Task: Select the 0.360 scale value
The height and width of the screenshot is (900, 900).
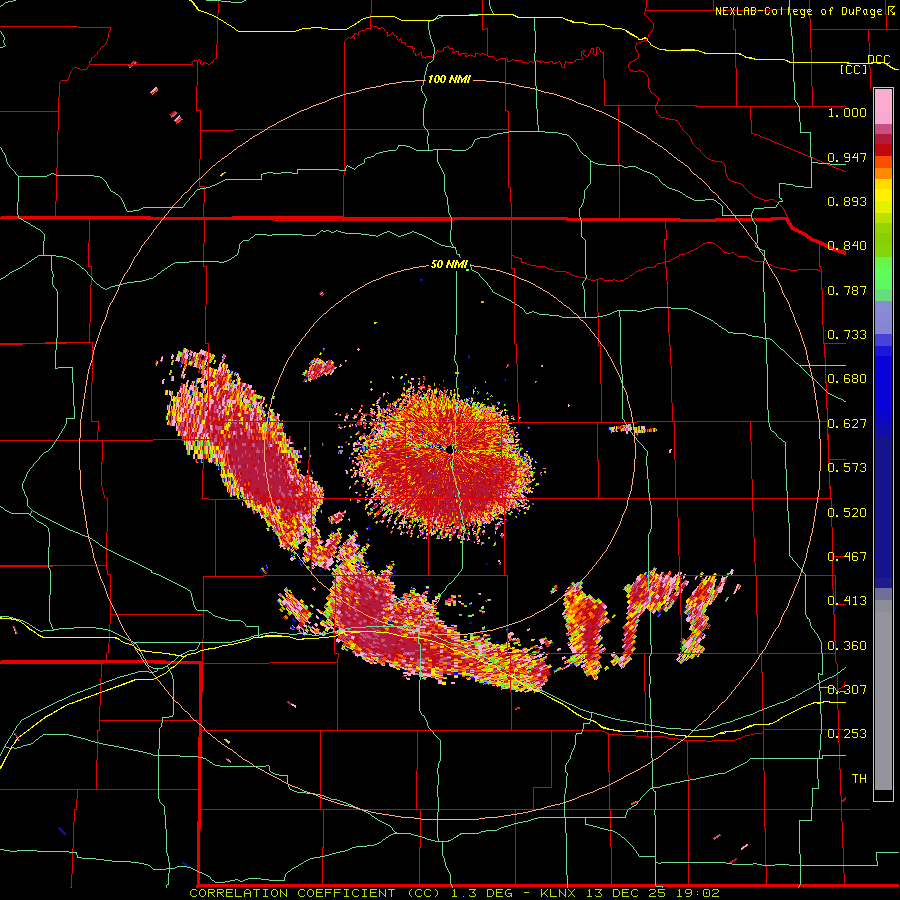Action: click(x=847, y=646)
